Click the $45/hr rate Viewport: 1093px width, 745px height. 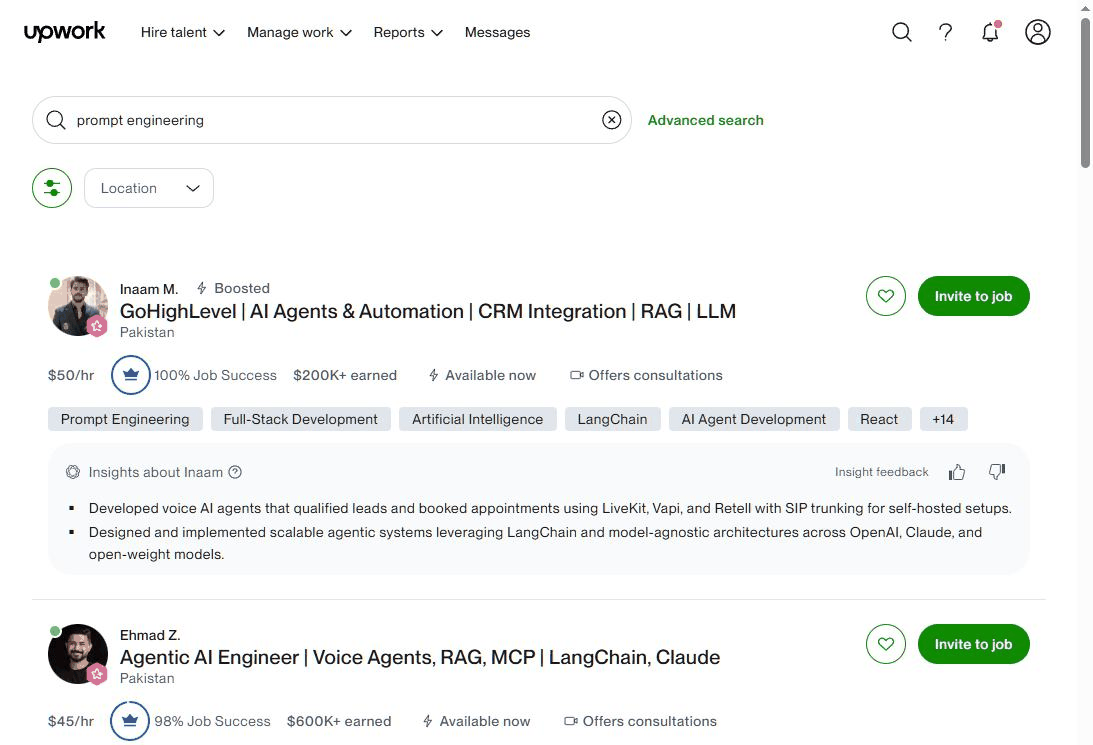tap(71, 721)
